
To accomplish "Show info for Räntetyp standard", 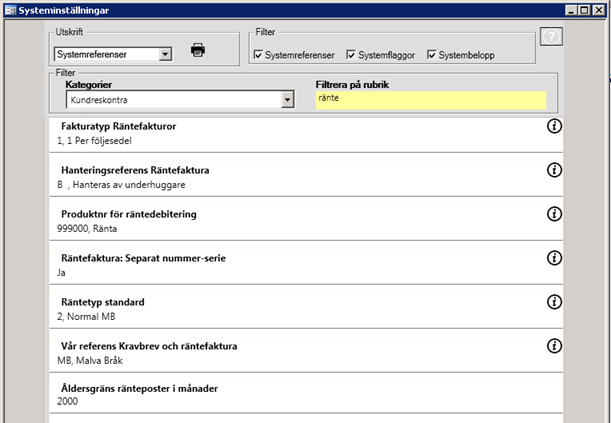I will [x=556, y=302].
